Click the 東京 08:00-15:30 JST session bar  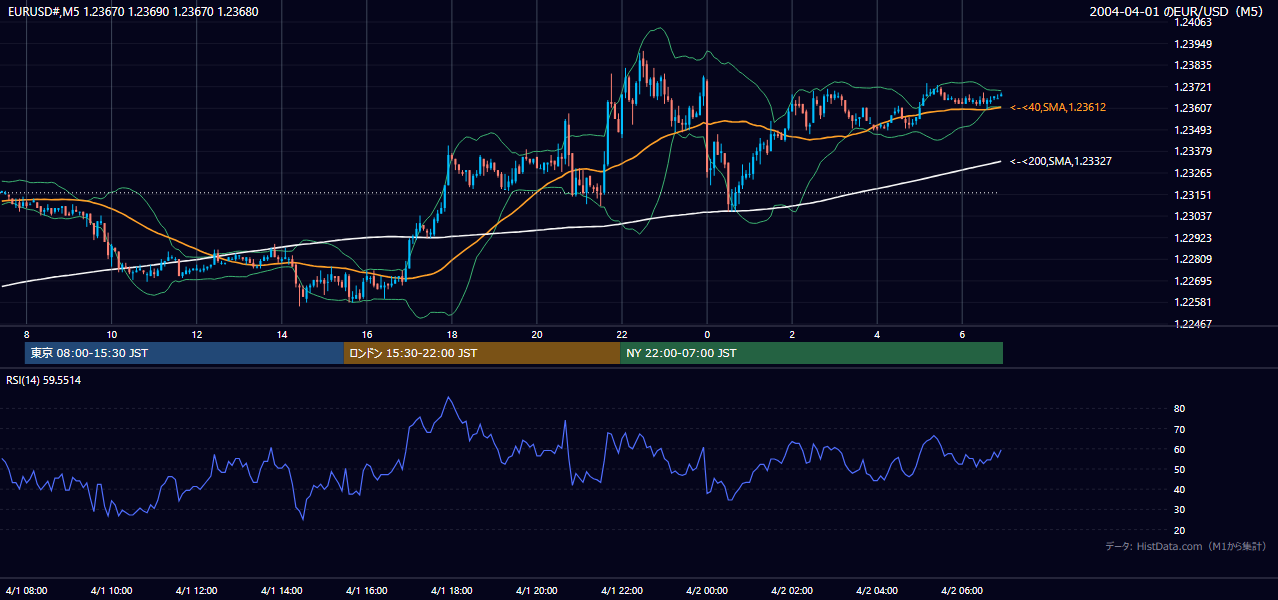[184, 353]
